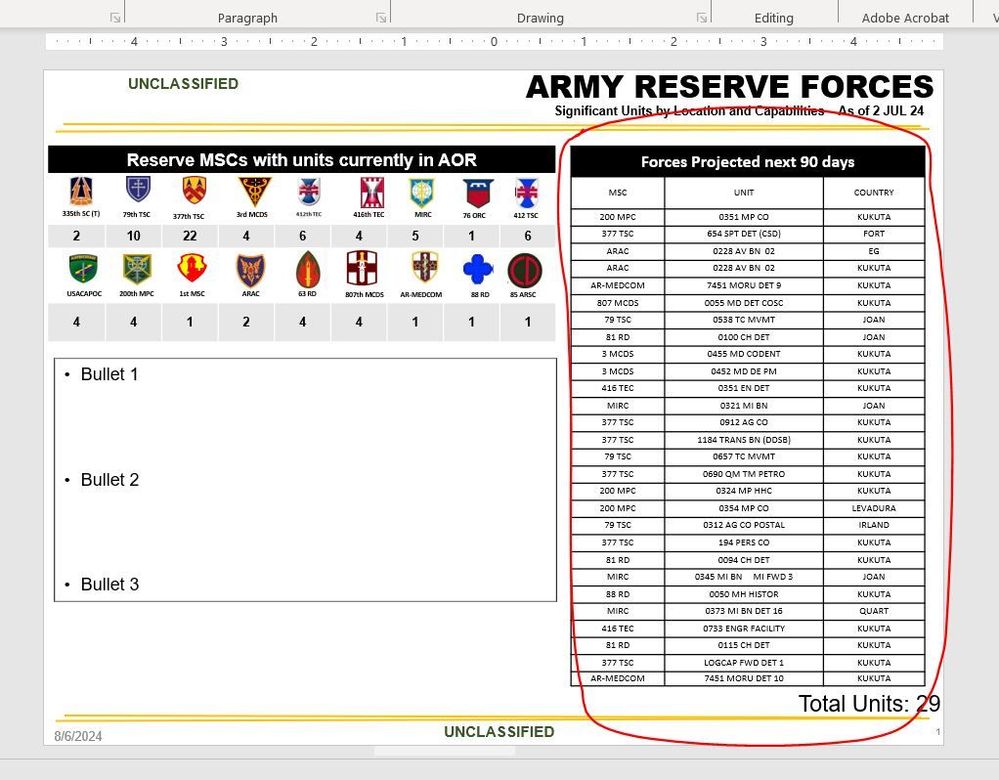Select the 335th SC (T) insignia
Screen dimensions: 999x780
click(x=81, y=191)
